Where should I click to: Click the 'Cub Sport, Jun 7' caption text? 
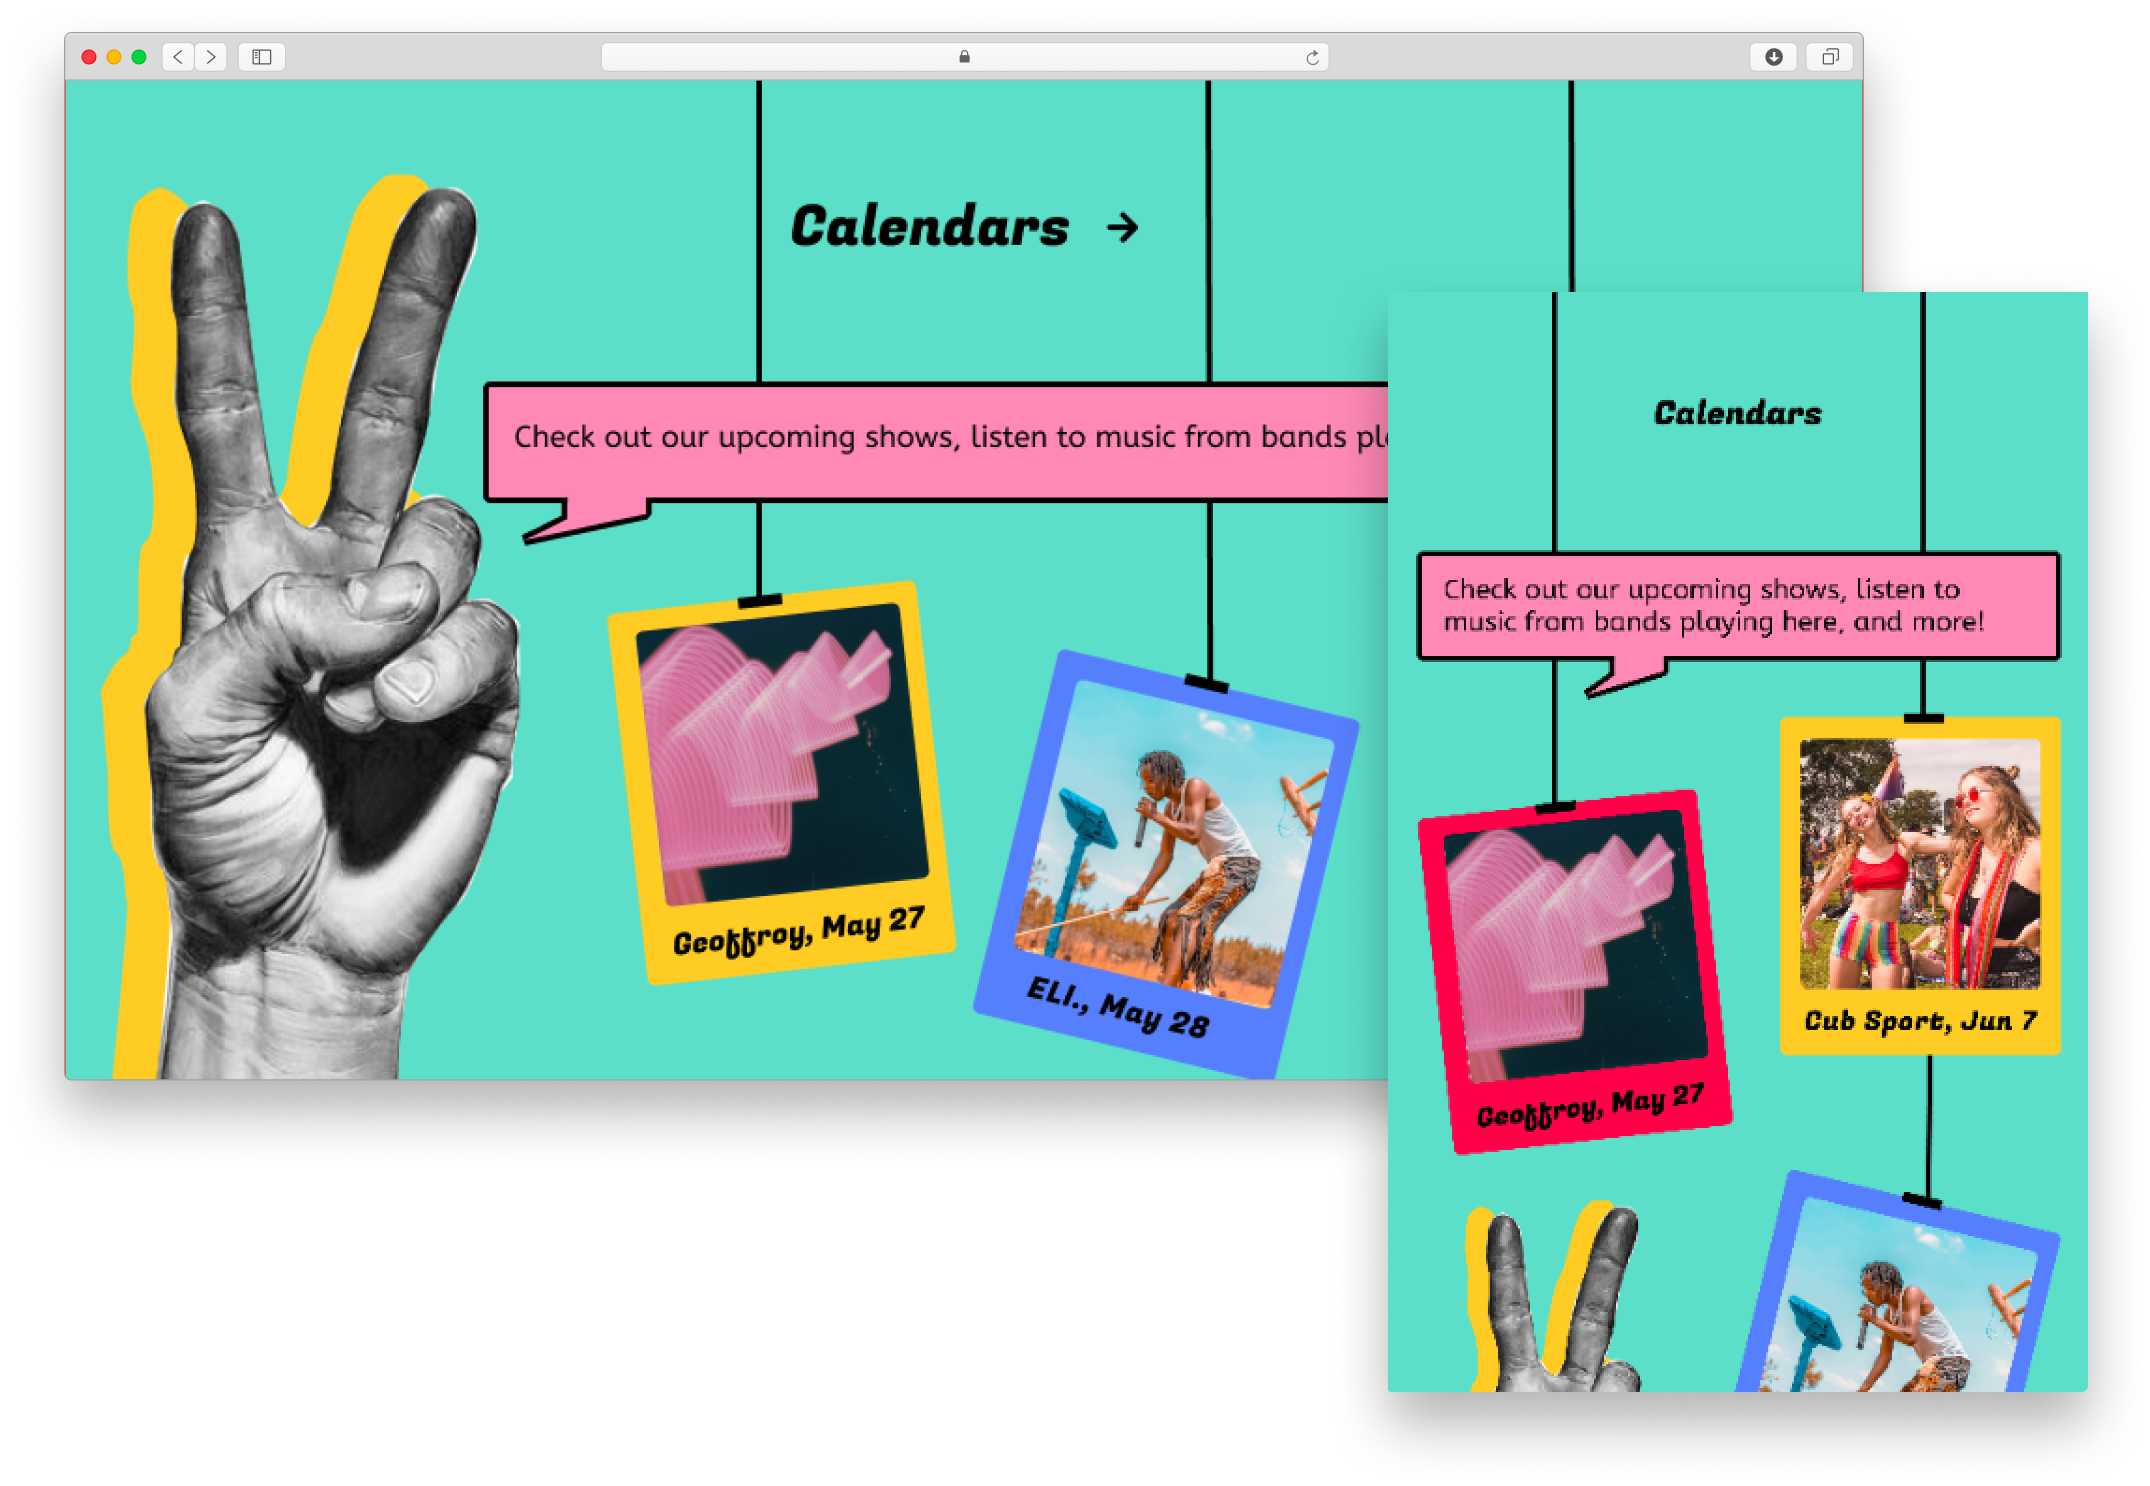[x=1920, y=1021]
